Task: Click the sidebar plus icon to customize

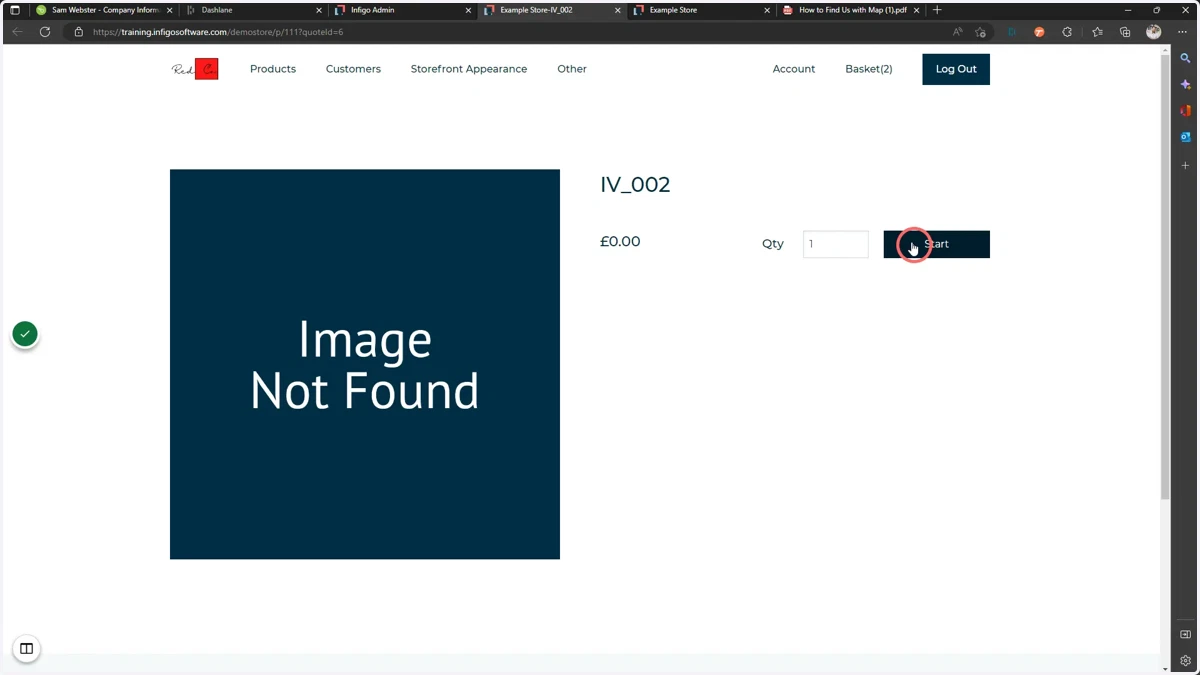Action: point(1186,165)
